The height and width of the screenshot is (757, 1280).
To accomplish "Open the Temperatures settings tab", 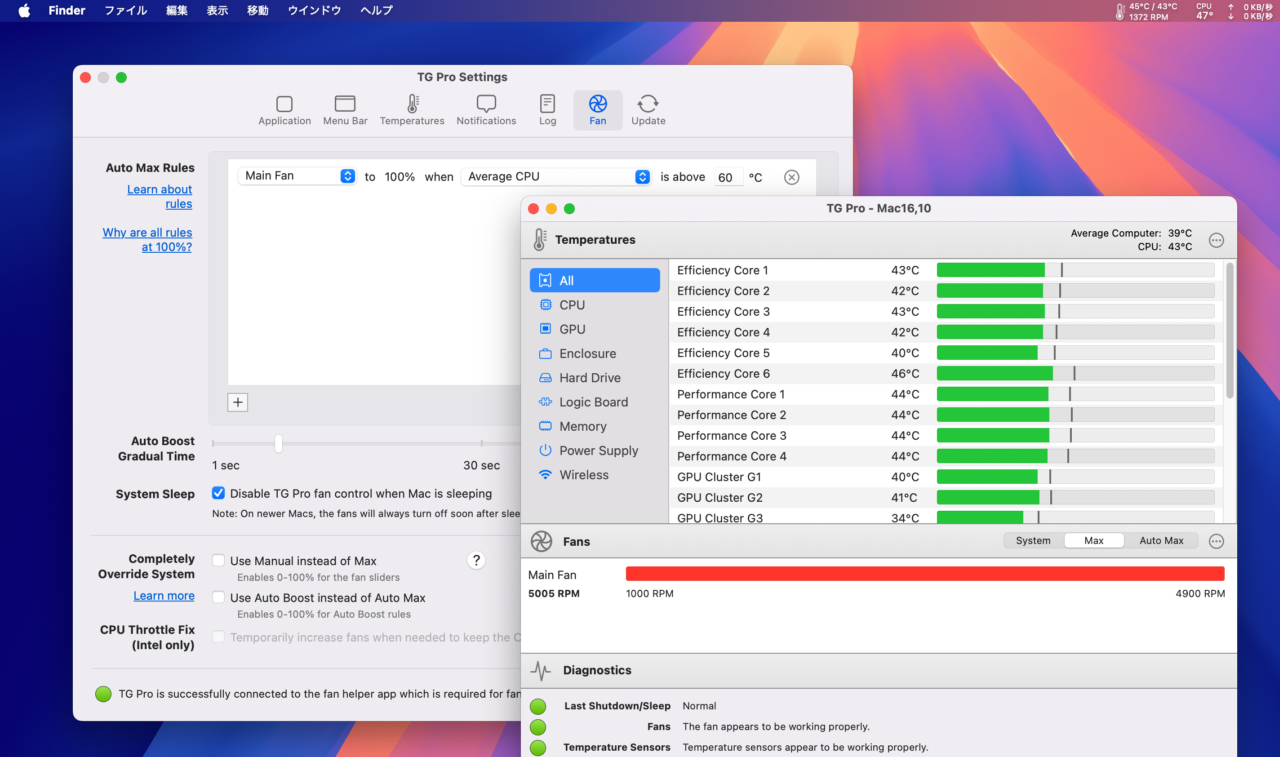I will 412,110.
